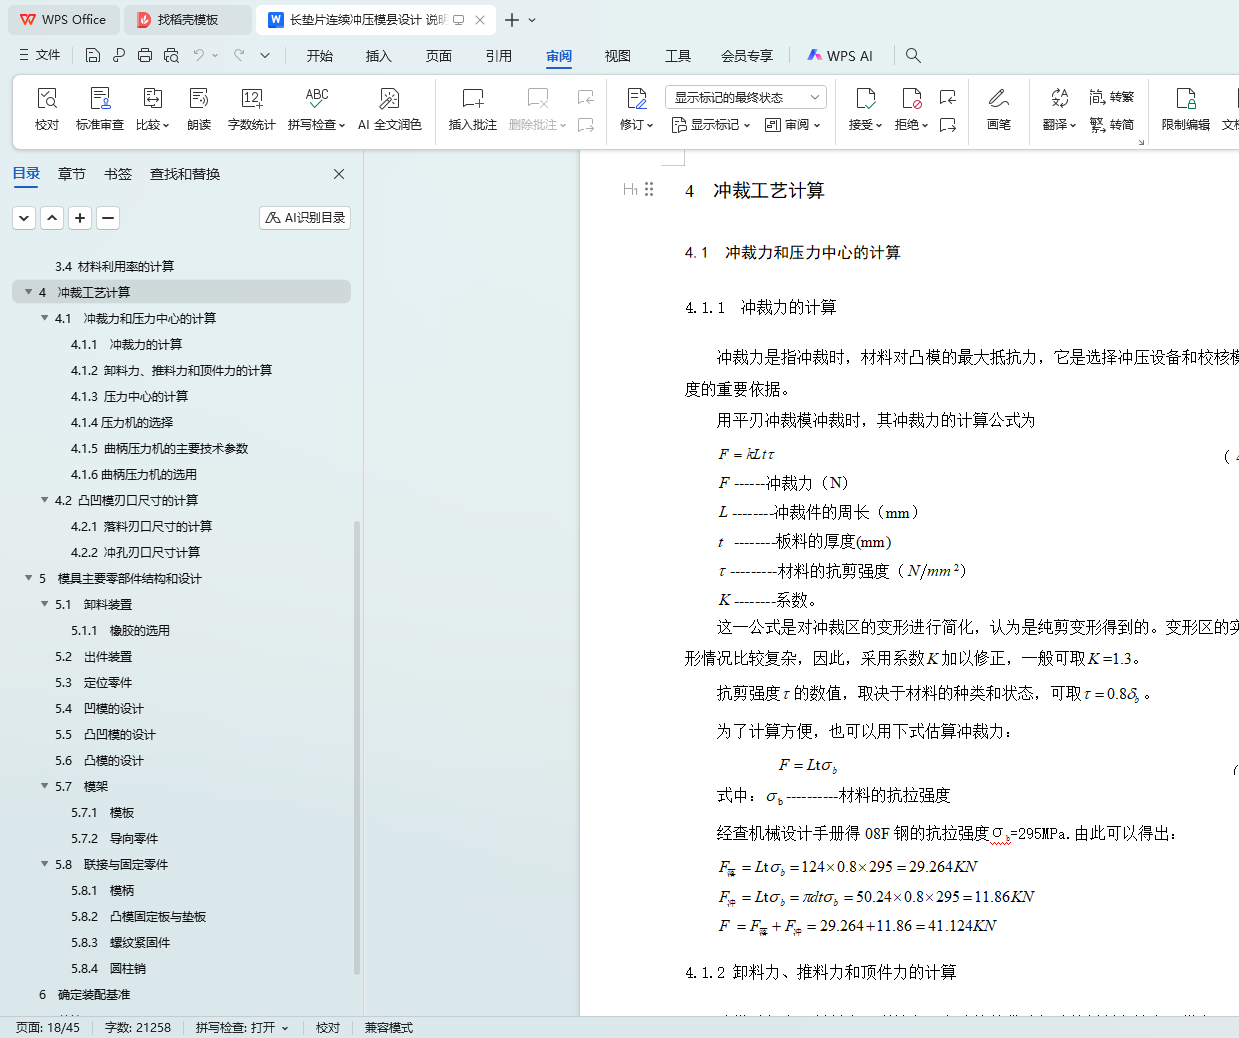
Task: Jump to 5.4 凹模的设计 heading
Action: pos(99,708)
